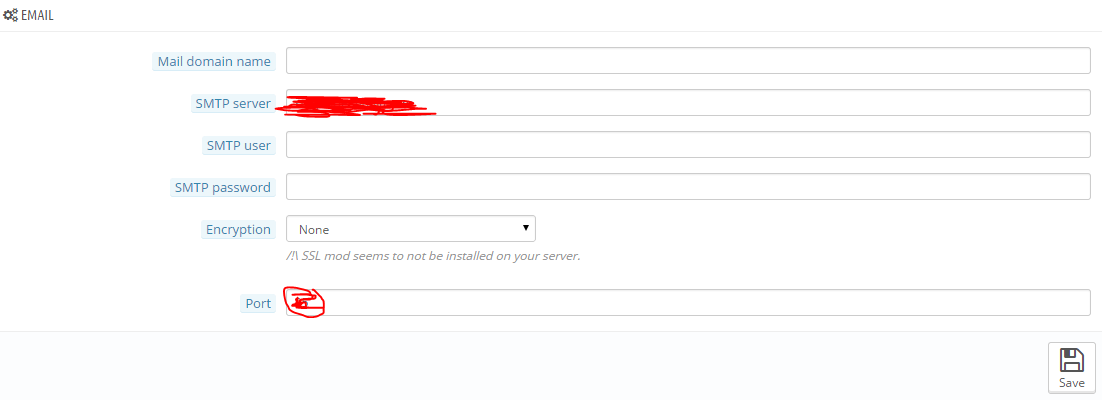Click the SMTP password label
Image resolution: width=1102 pixels, height=400 pixels.
coord(223,188)
